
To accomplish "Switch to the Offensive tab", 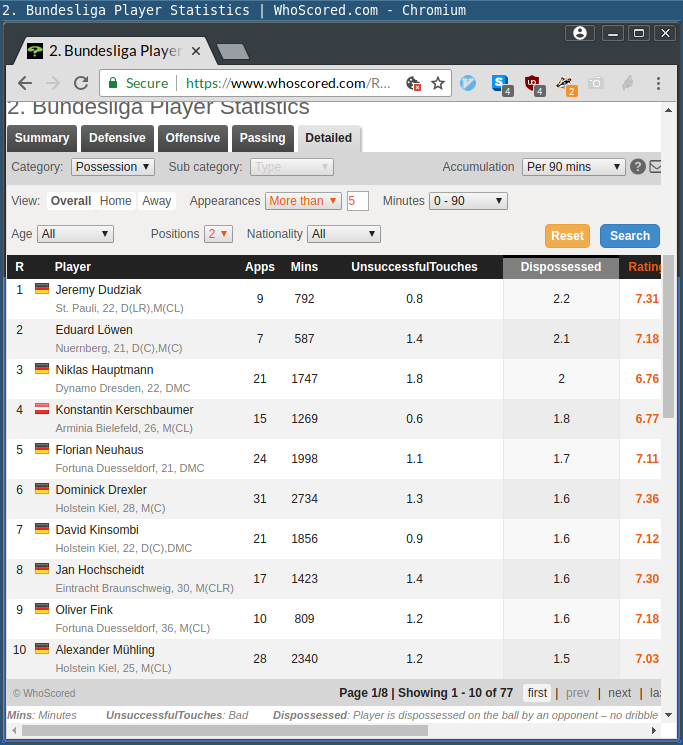I will (193, 138).
